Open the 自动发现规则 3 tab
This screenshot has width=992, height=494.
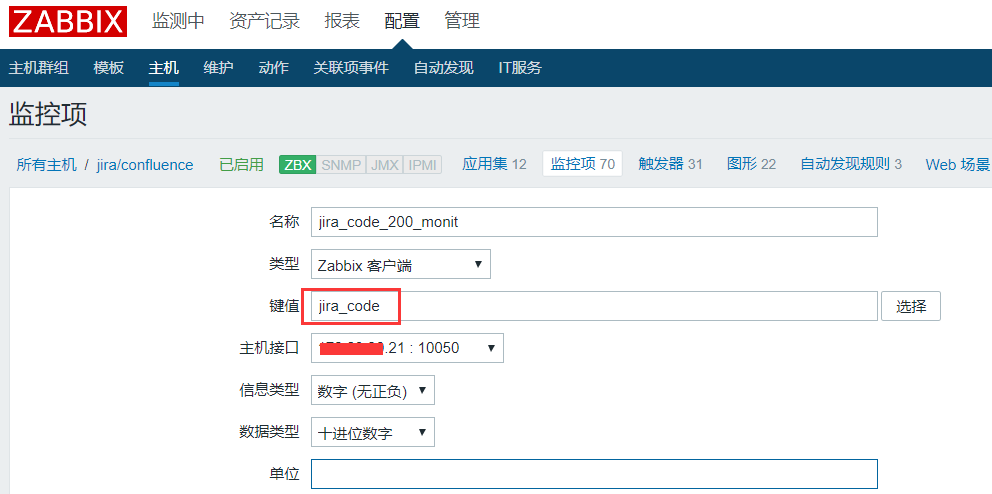851,164
